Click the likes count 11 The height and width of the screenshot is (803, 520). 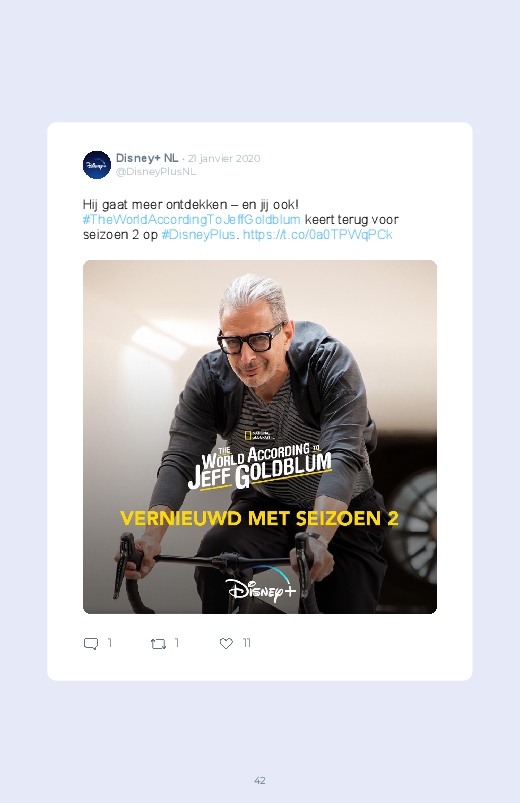pos(246,643)
